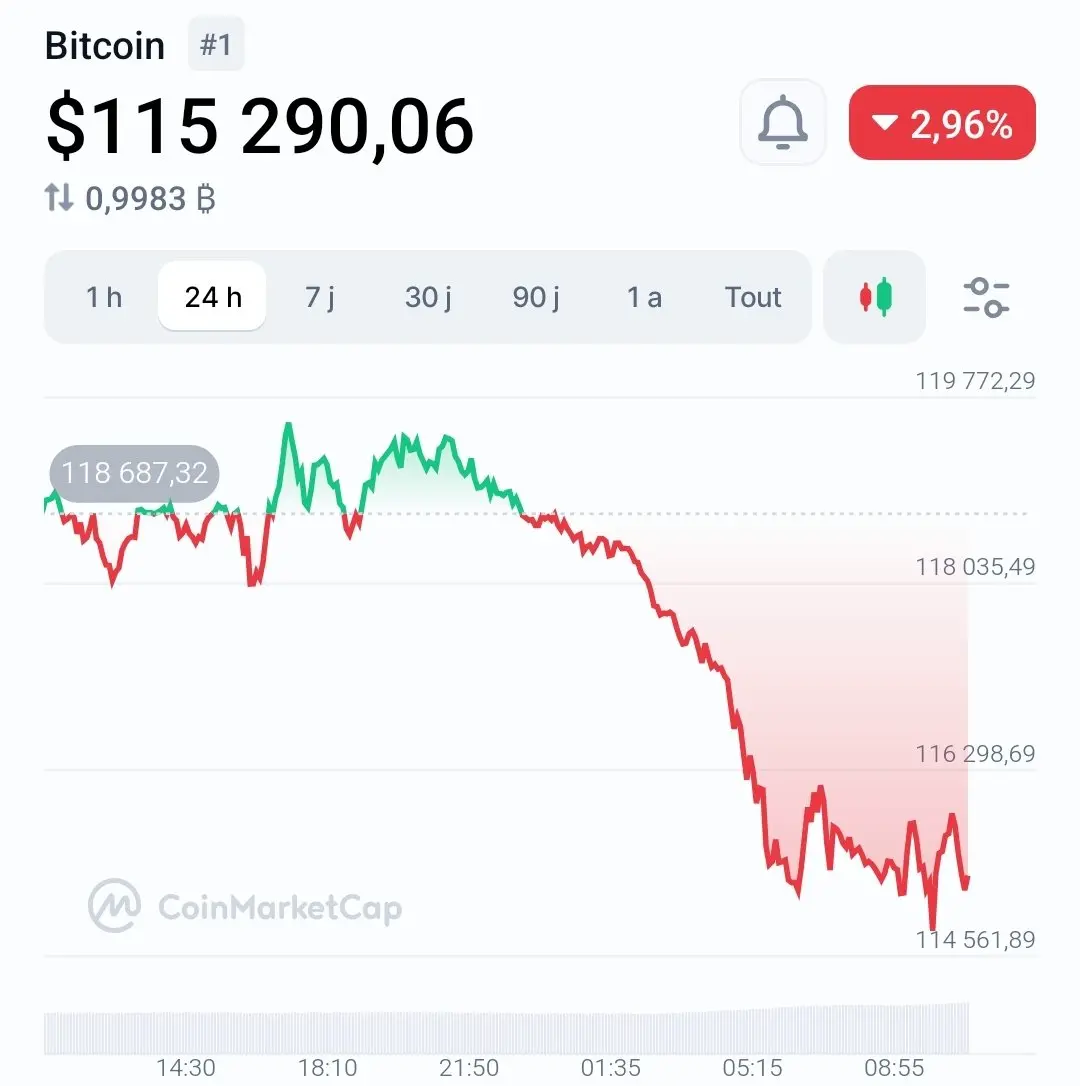This screenshot has width=1080, height=1086.
Task: Tap the $115 290,06 price text
Action: (260, 125)
